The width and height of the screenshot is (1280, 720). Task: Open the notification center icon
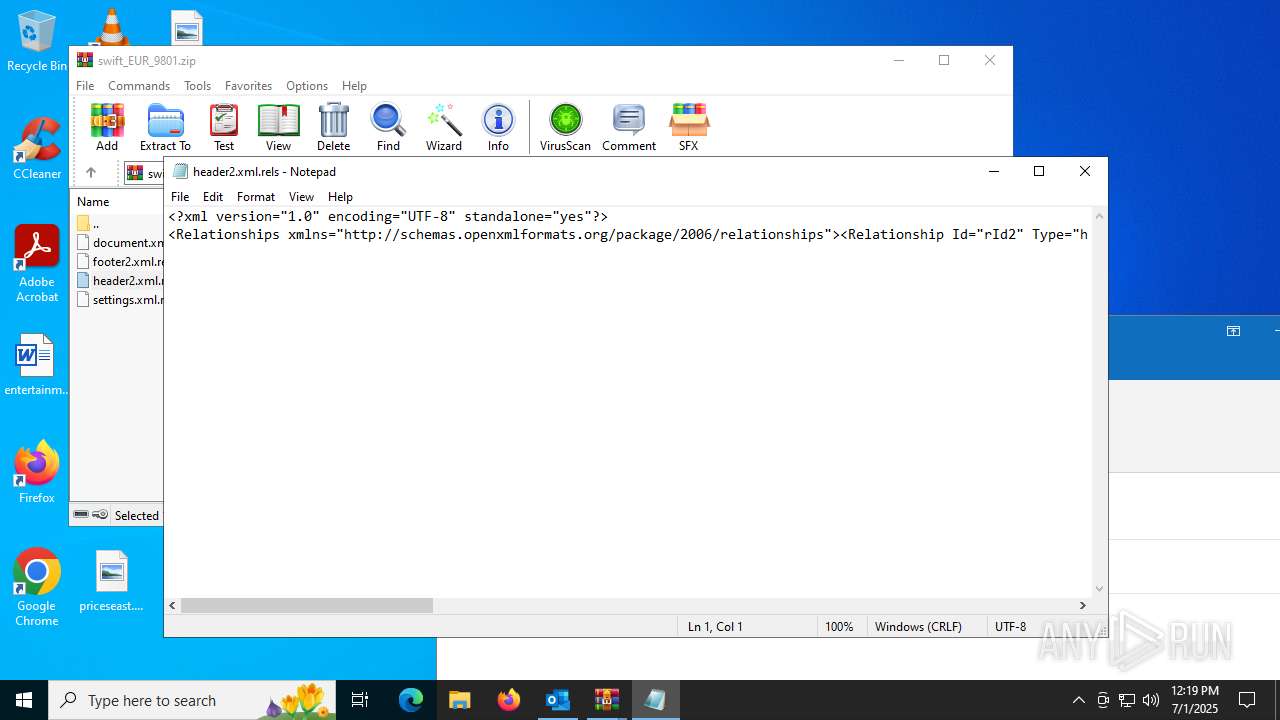pyautogui.click(x=1247, y=700)
